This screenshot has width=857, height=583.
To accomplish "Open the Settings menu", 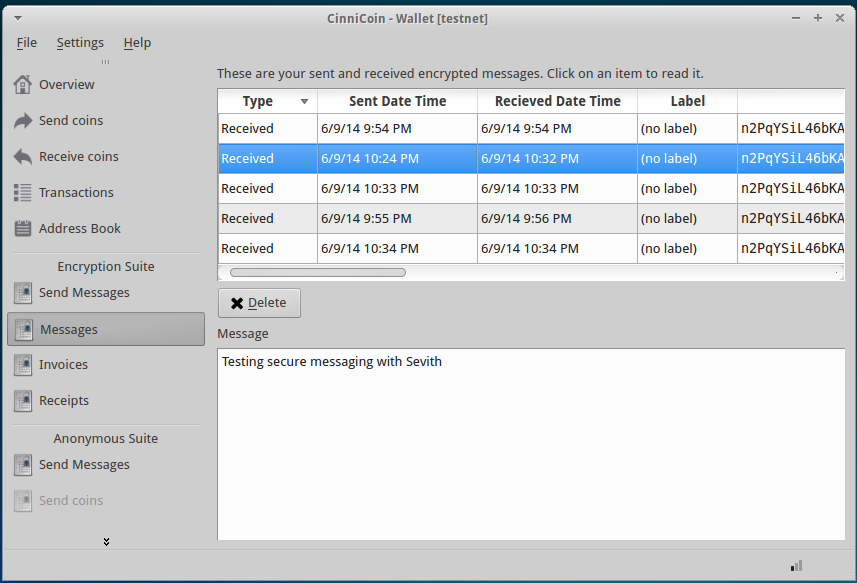I will tap(80, 43).
